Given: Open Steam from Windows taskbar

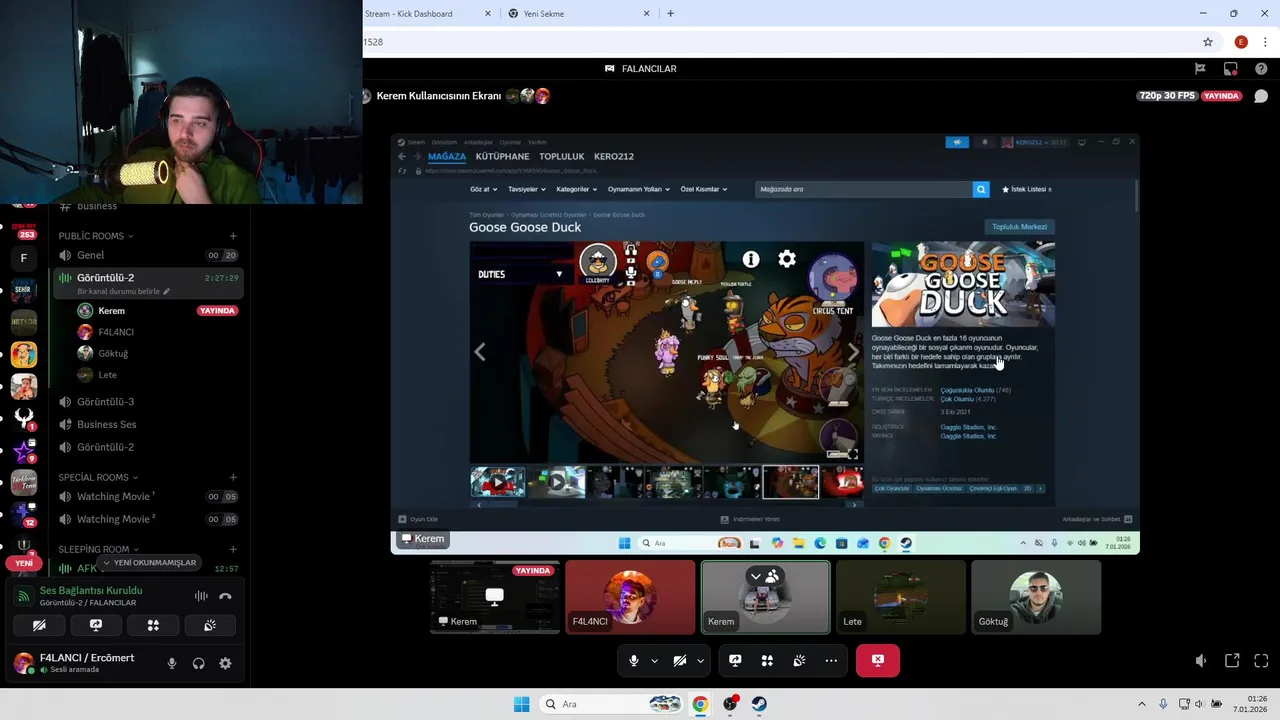Looking at the screenshot, I should tap(760, 704).
